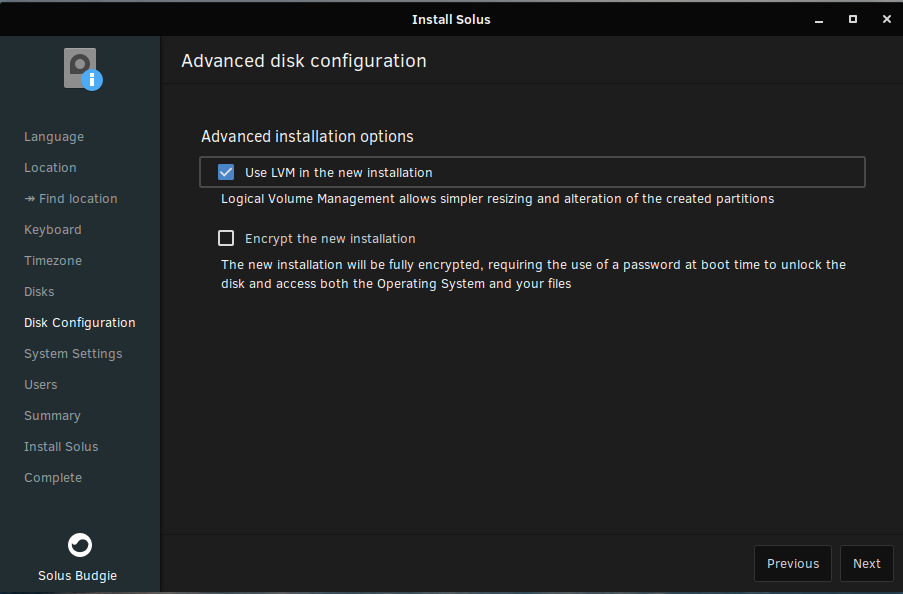Enable Encrypt the new installation checkbox
The width and height of the screenshot is (903, 594).
(226, 238)
